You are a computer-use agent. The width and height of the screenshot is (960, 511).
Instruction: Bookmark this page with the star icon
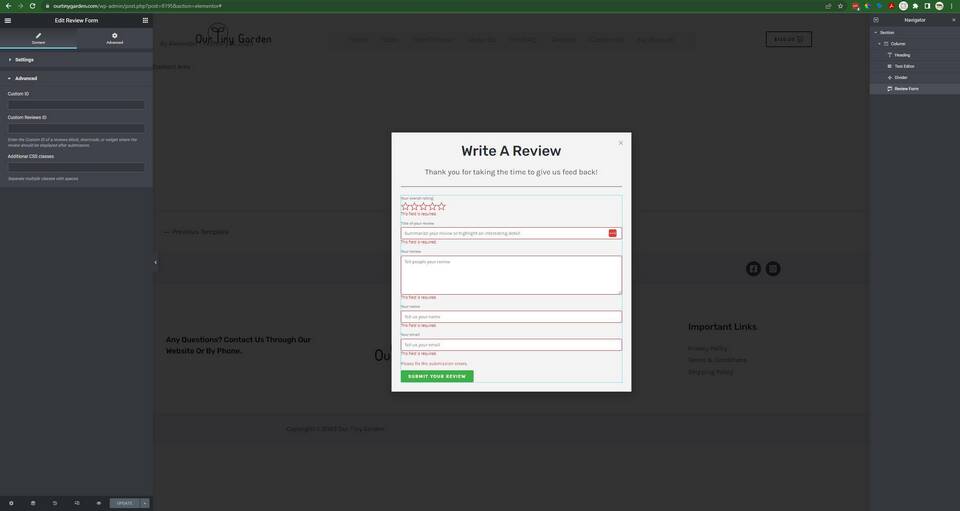pos(841,6)
